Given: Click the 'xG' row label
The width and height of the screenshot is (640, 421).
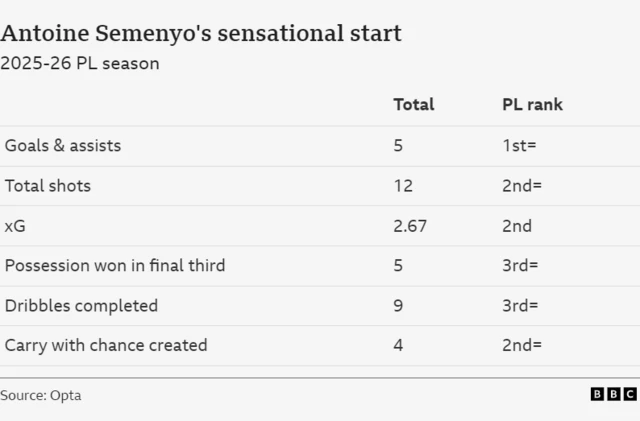Looking at the screenshot, I should click(15, 226).
